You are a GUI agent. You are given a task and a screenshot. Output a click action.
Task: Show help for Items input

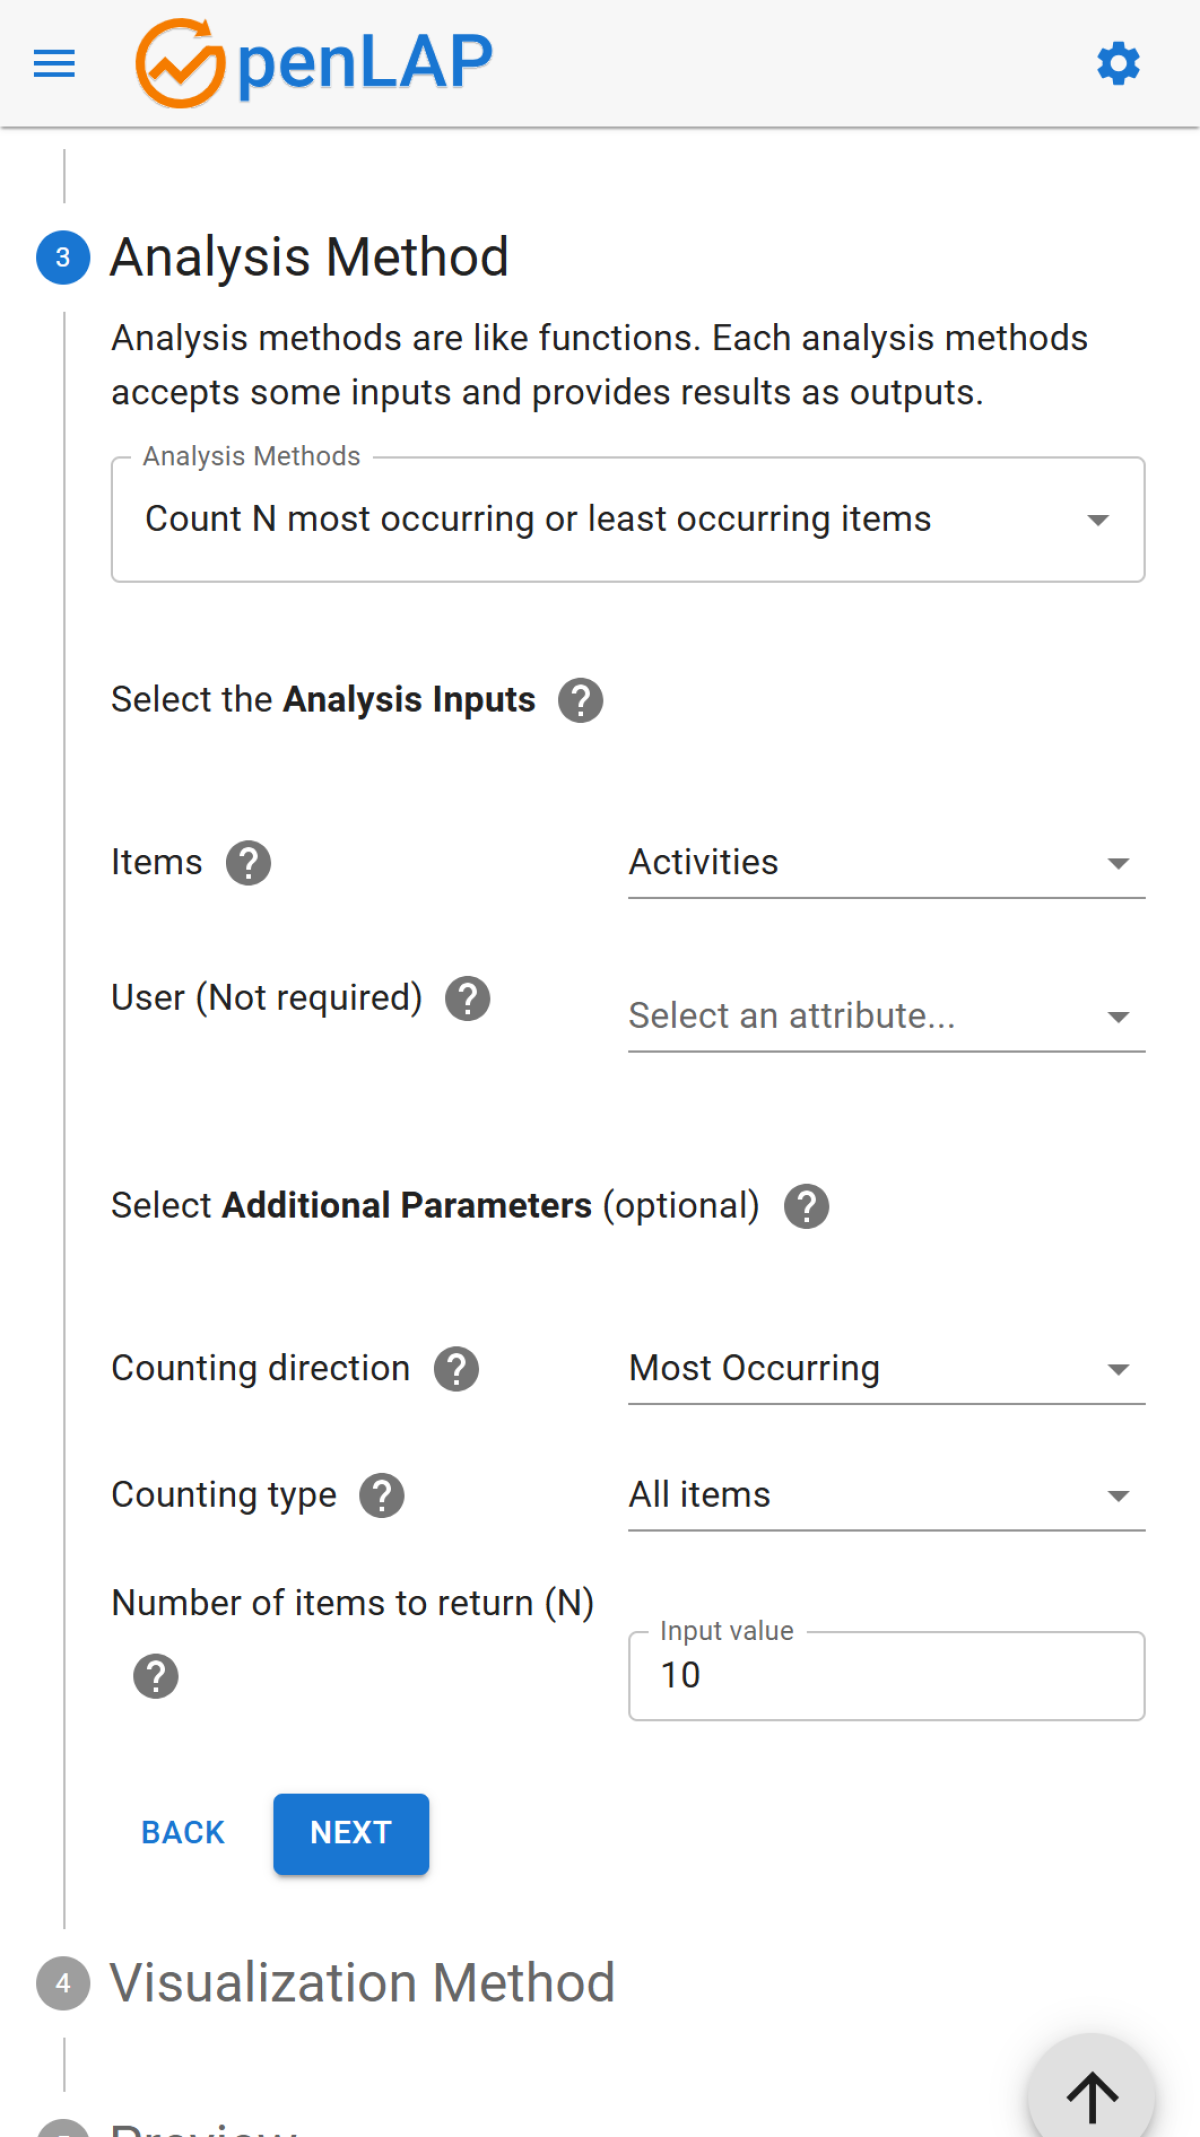(x=248, y=863)
